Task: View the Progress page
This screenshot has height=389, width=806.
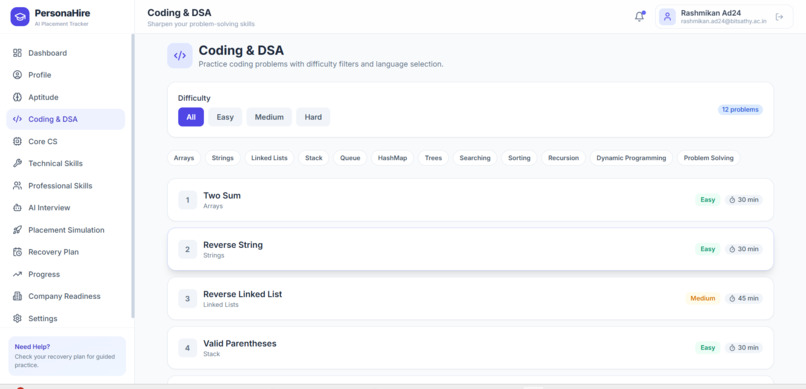Action: (65, 274)
